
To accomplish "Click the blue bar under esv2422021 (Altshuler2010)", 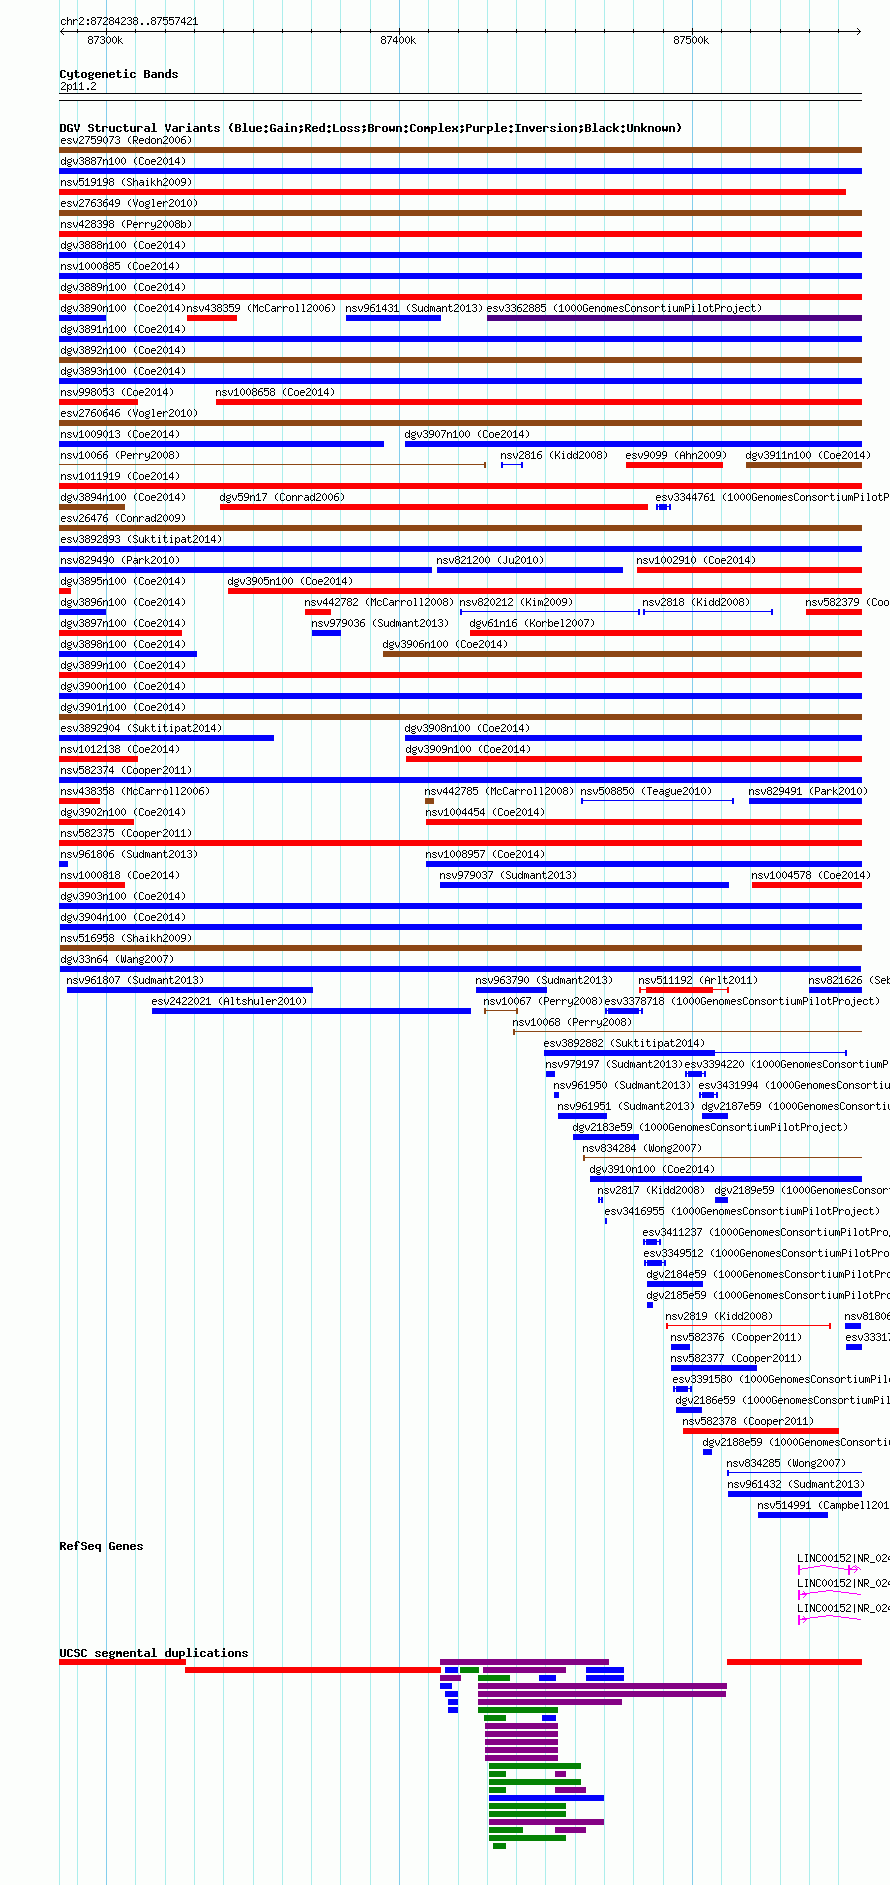I will (311, 1011).
